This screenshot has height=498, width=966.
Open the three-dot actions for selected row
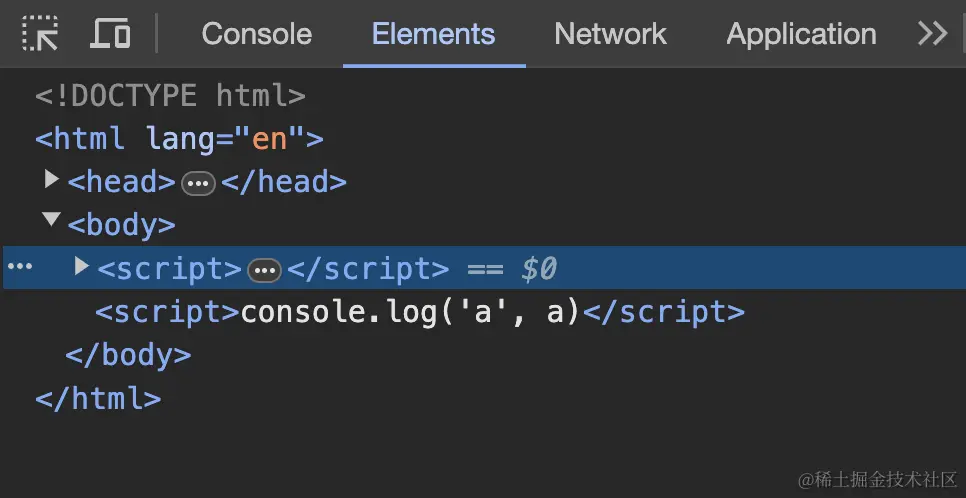(x=20, y=266)
